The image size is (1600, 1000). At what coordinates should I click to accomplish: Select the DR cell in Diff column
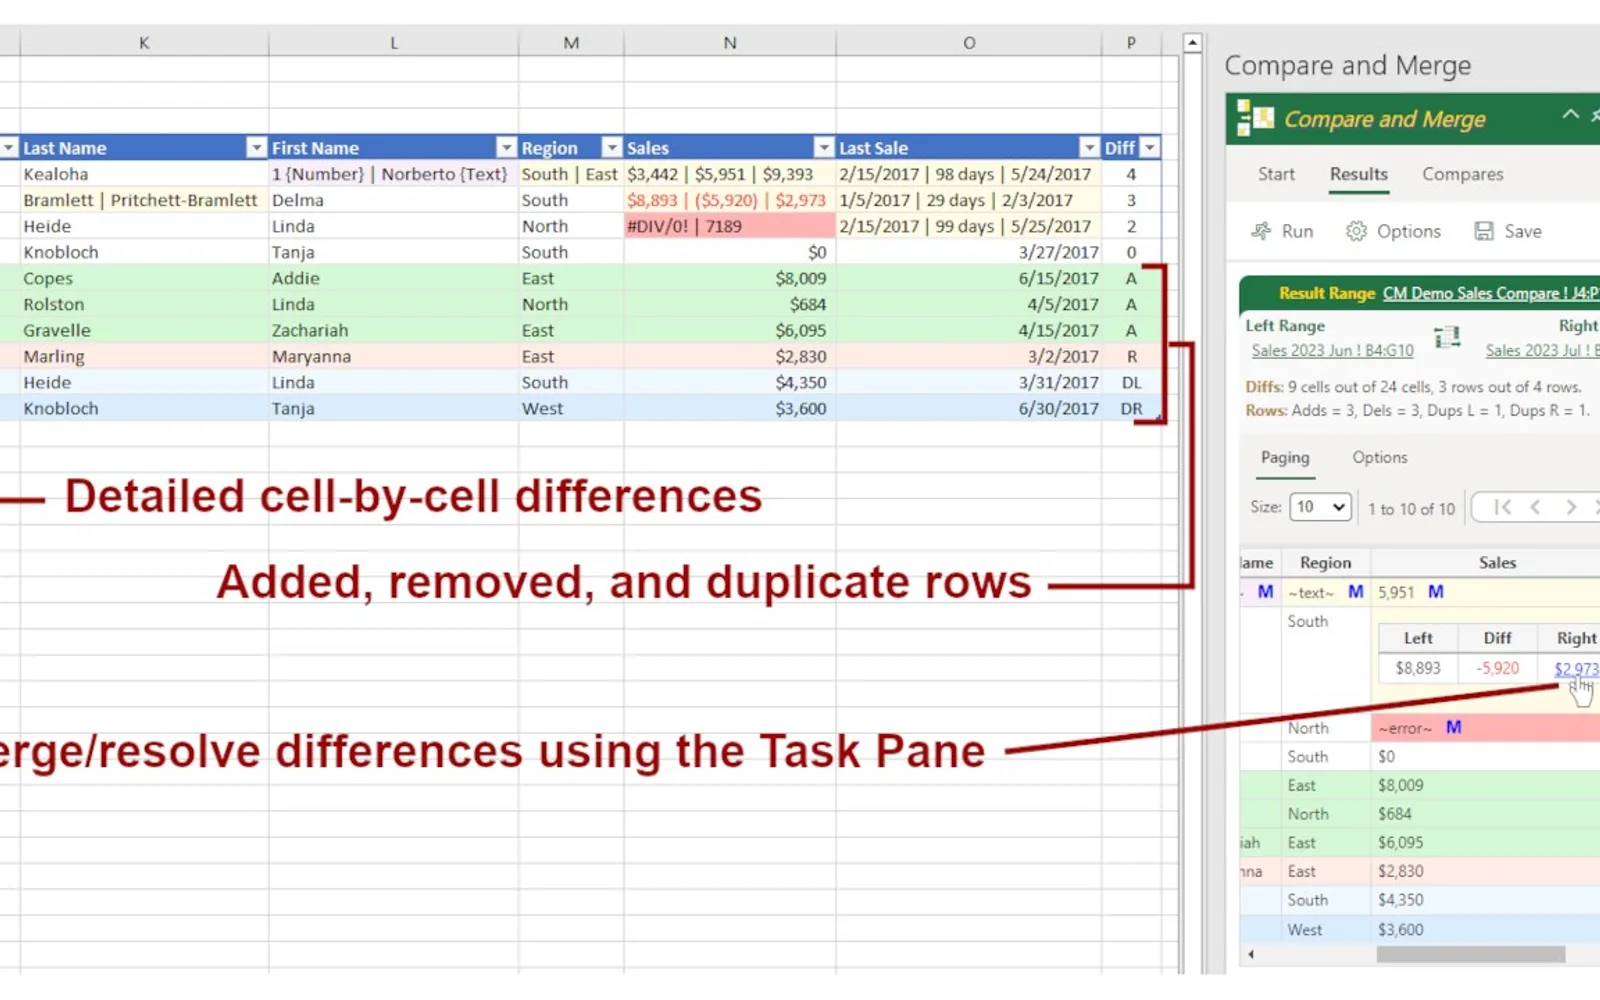point(1131,408)
